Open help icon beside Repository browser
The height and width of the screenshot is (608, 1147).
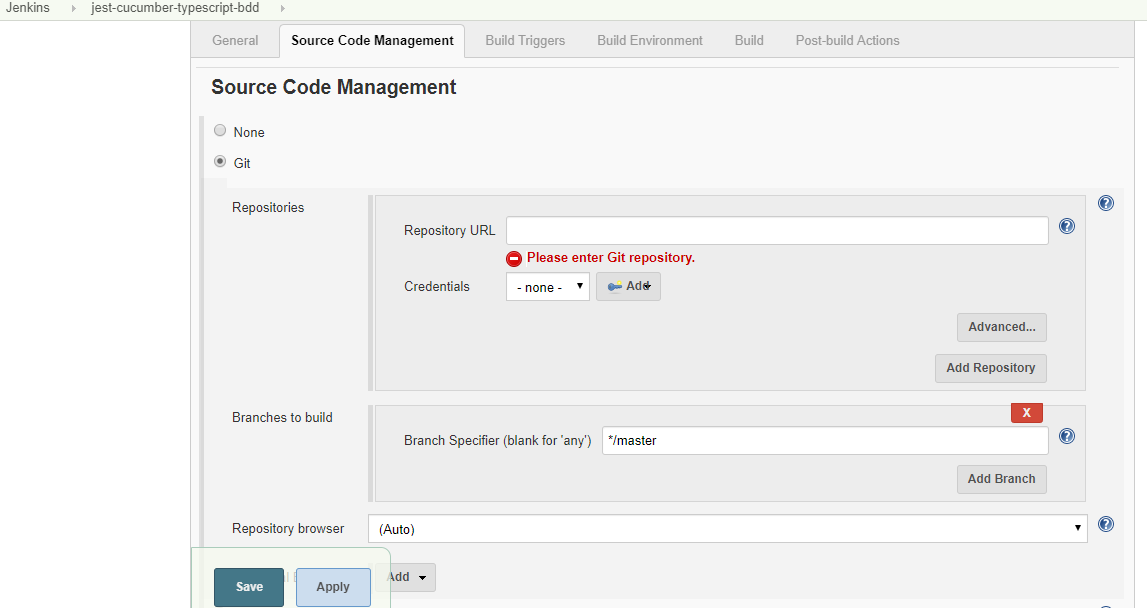pos(1105,524)
